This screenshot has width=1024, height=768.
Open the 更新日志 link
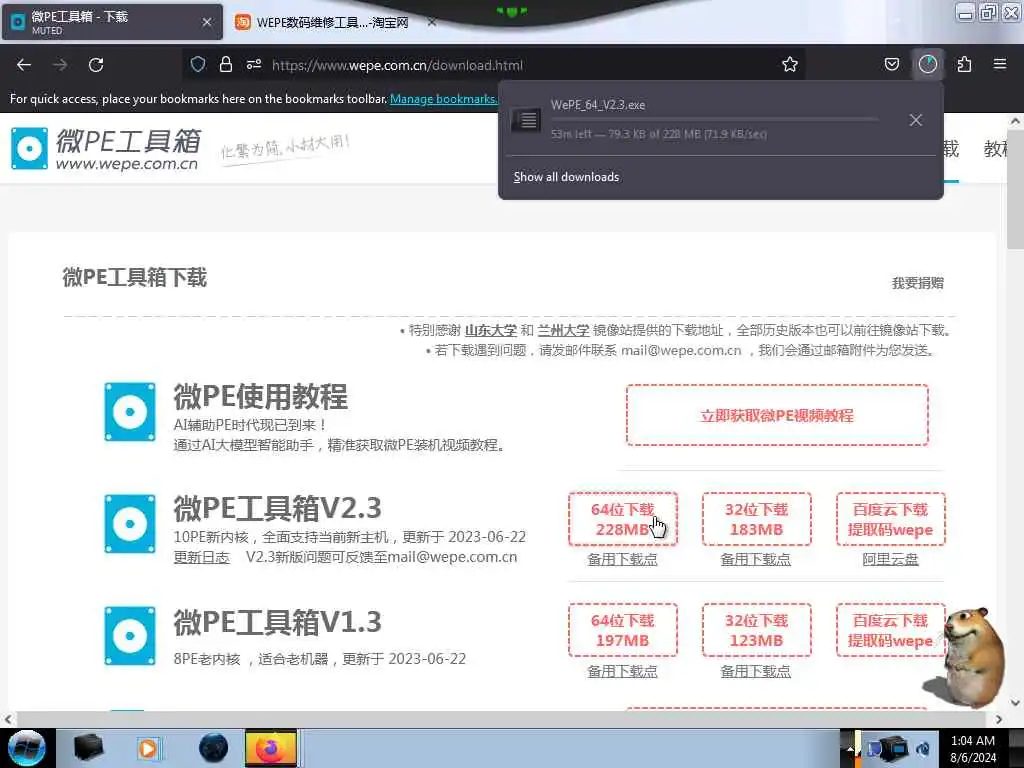(201, 558)
